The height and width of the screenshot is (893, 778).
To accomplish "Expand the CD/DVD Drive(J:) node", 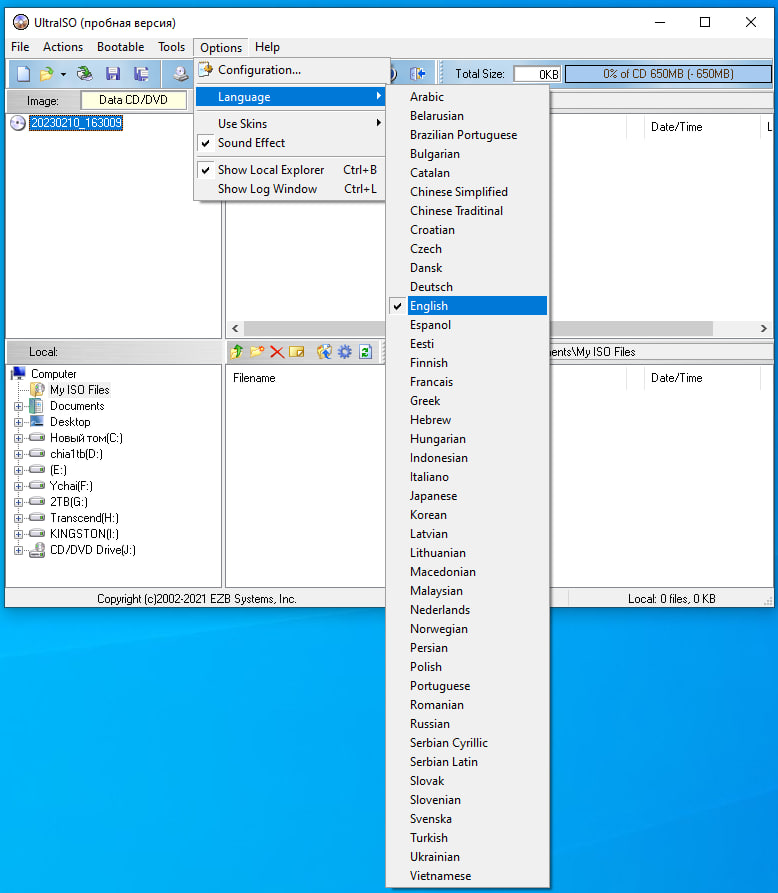I will (18, 550).
